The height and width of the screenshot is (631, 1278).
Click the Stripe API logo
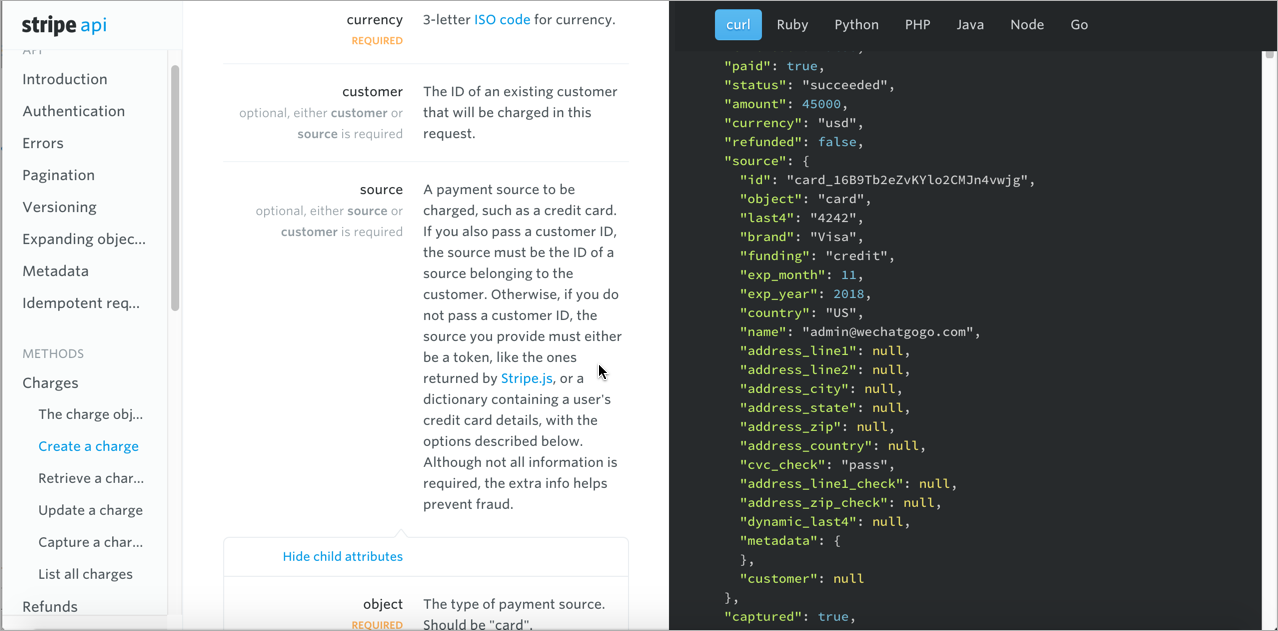tap(64, 25)
